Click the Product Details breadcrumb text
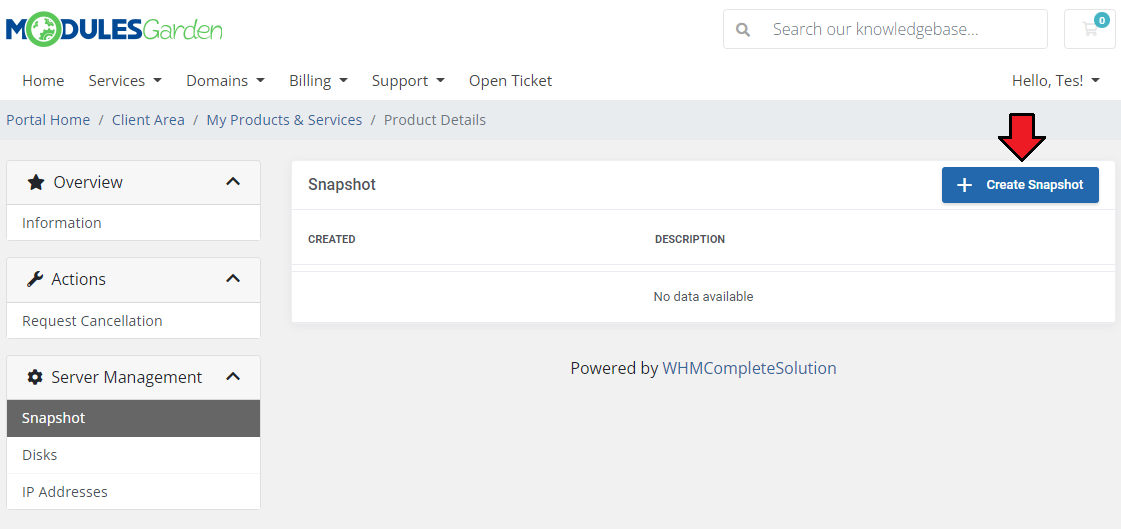 [x=435, y=120]
